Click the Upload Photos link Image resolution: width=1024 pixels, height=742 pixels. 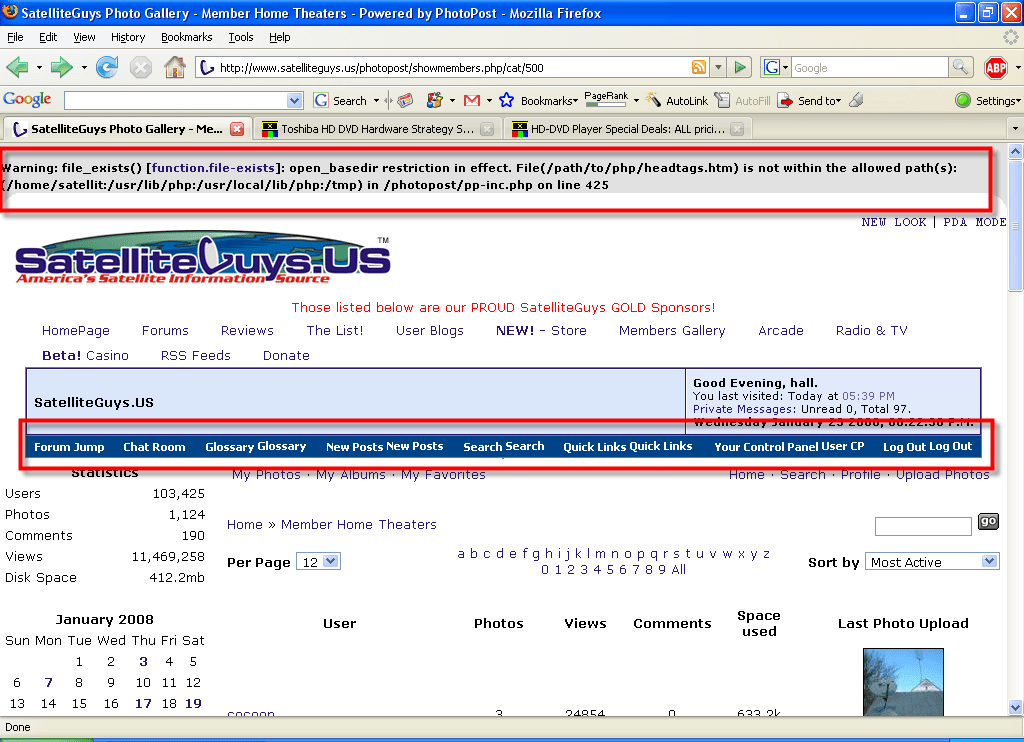click(x=942, y=475)
